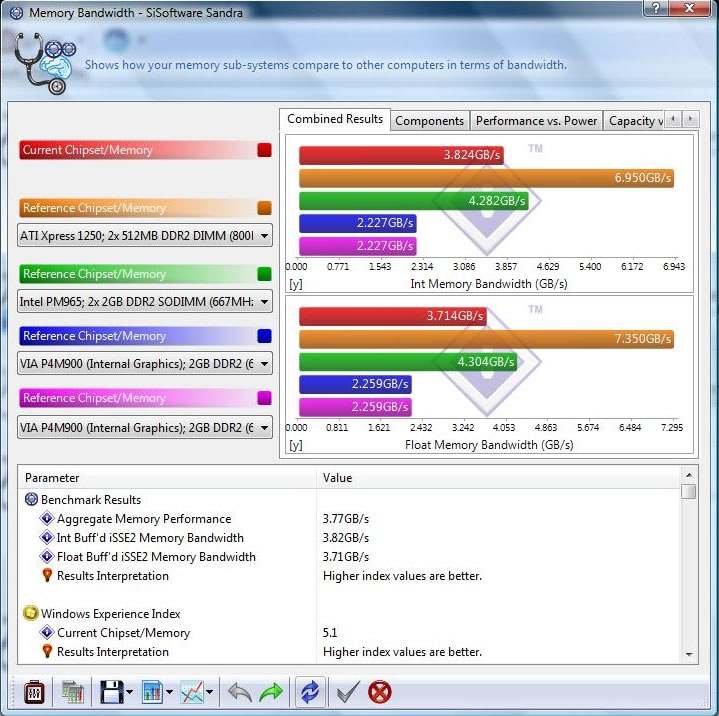This screenshot has height=716, width=719.
Task: Click the line graph icon
Action: 192,691
